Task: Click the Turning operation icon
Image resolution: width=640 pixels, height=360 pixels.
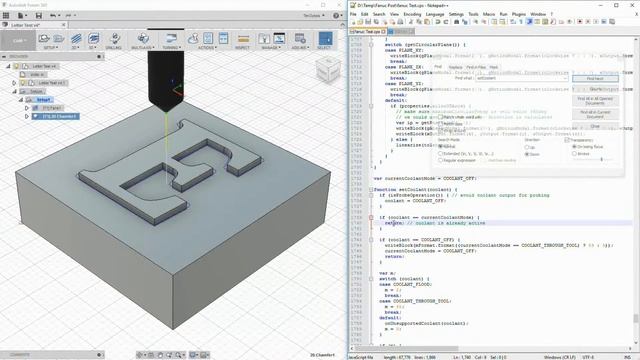Action: (171, 38)
